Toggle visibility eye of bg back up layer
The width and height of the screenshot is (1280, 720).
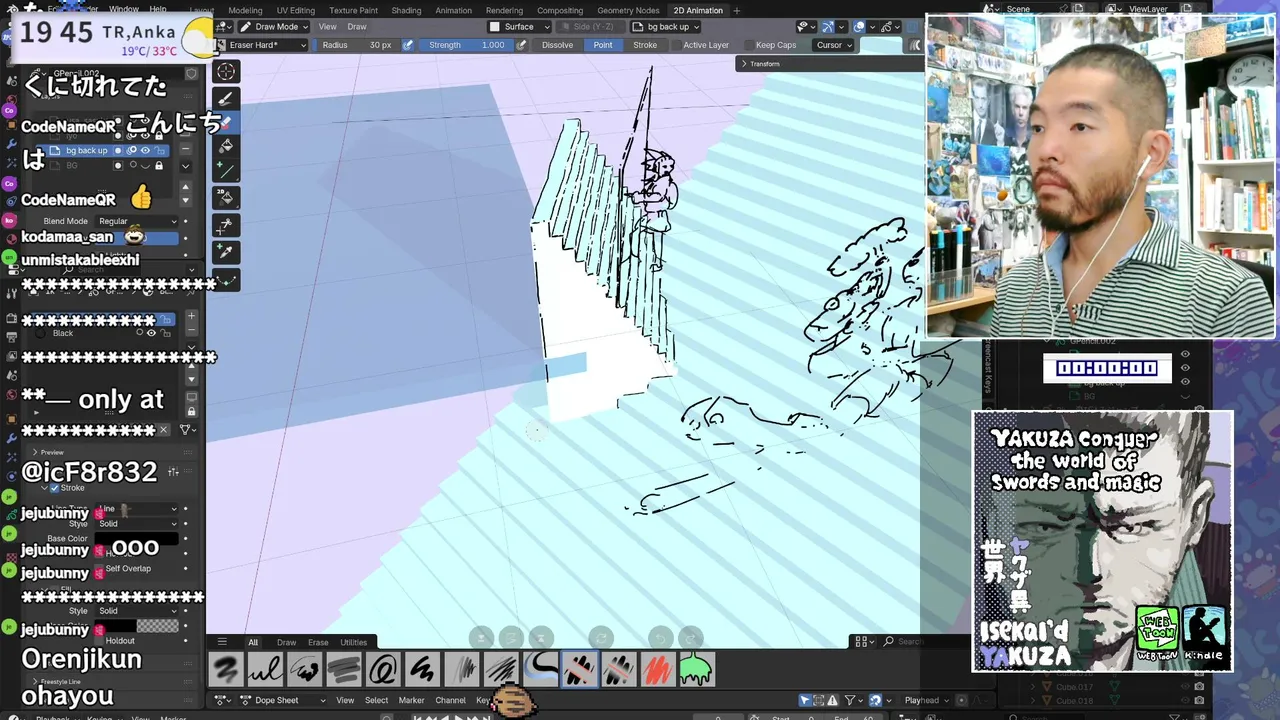[x=145, y=151]
